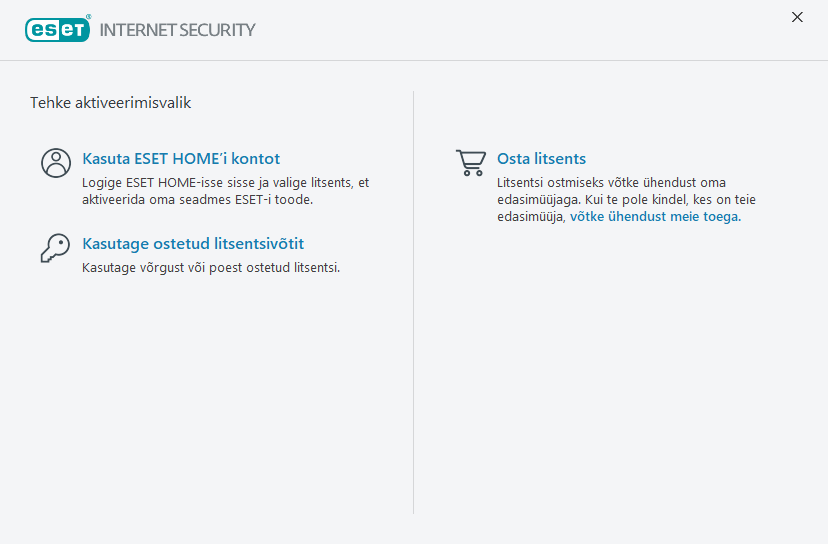Click the vertical divider between option columns
Image resolution: width=828 pixels, height=544 pixels.
414,300
